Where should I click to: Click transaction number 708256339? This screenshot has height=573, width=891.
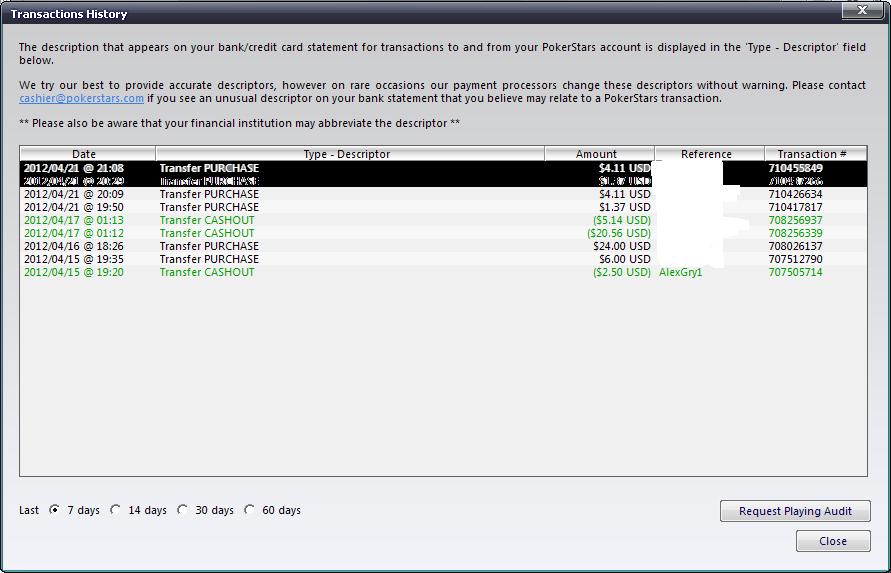(x=796, y=234)
